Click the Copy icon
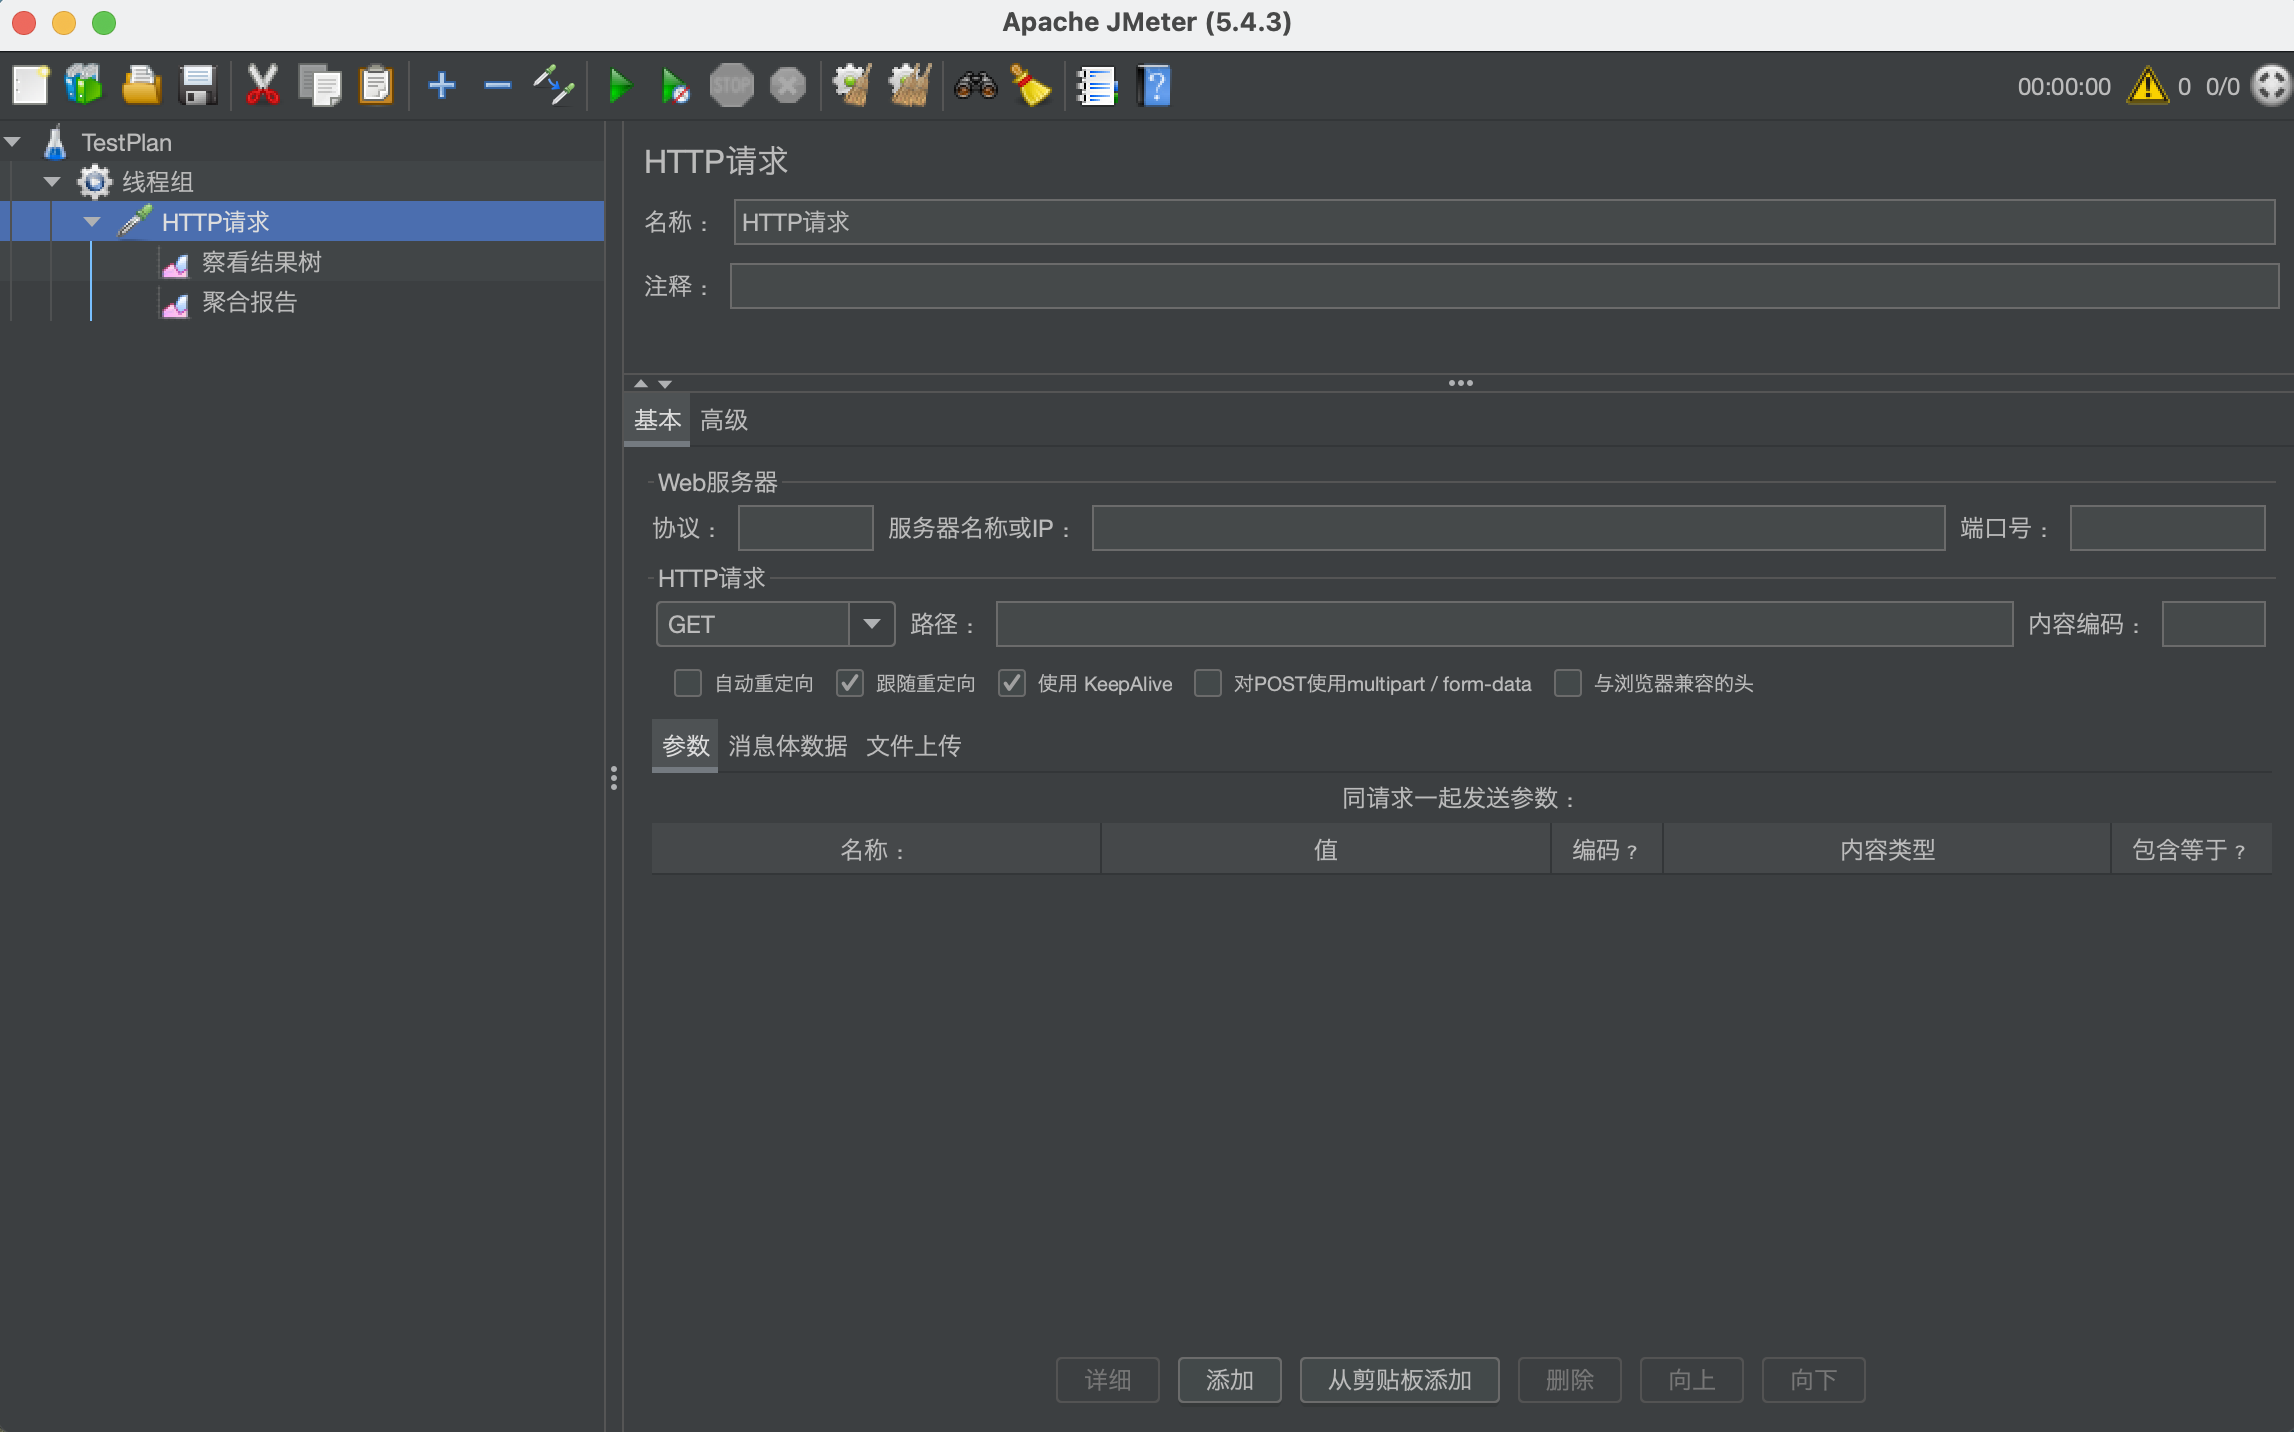This screenshot has height=1432, width=2294. [x=320, y=86]
